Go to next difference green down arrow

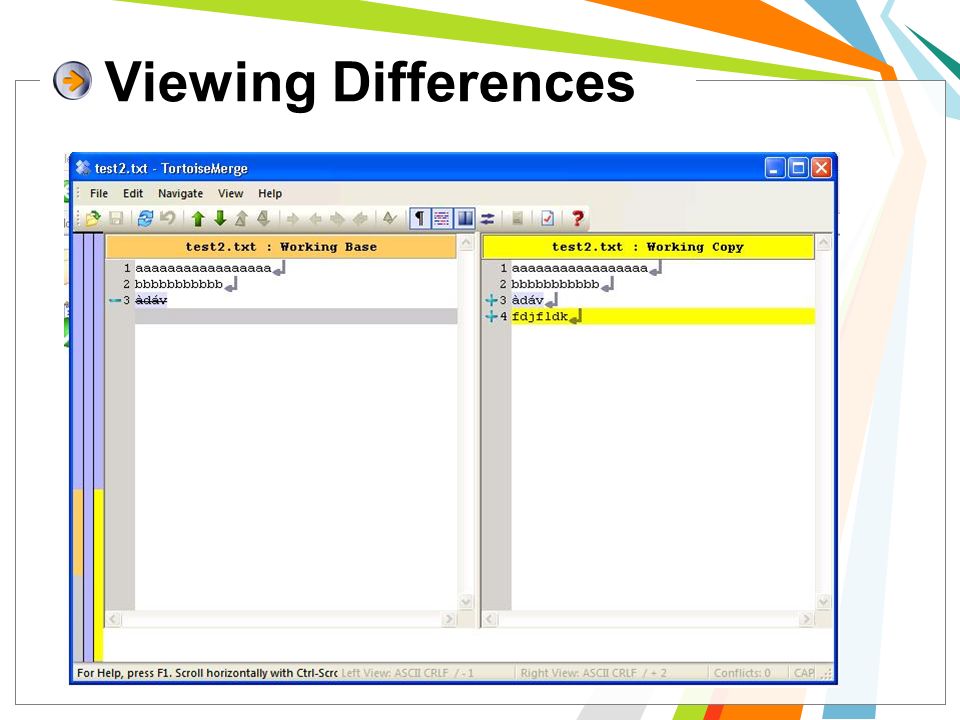(220, 219)
